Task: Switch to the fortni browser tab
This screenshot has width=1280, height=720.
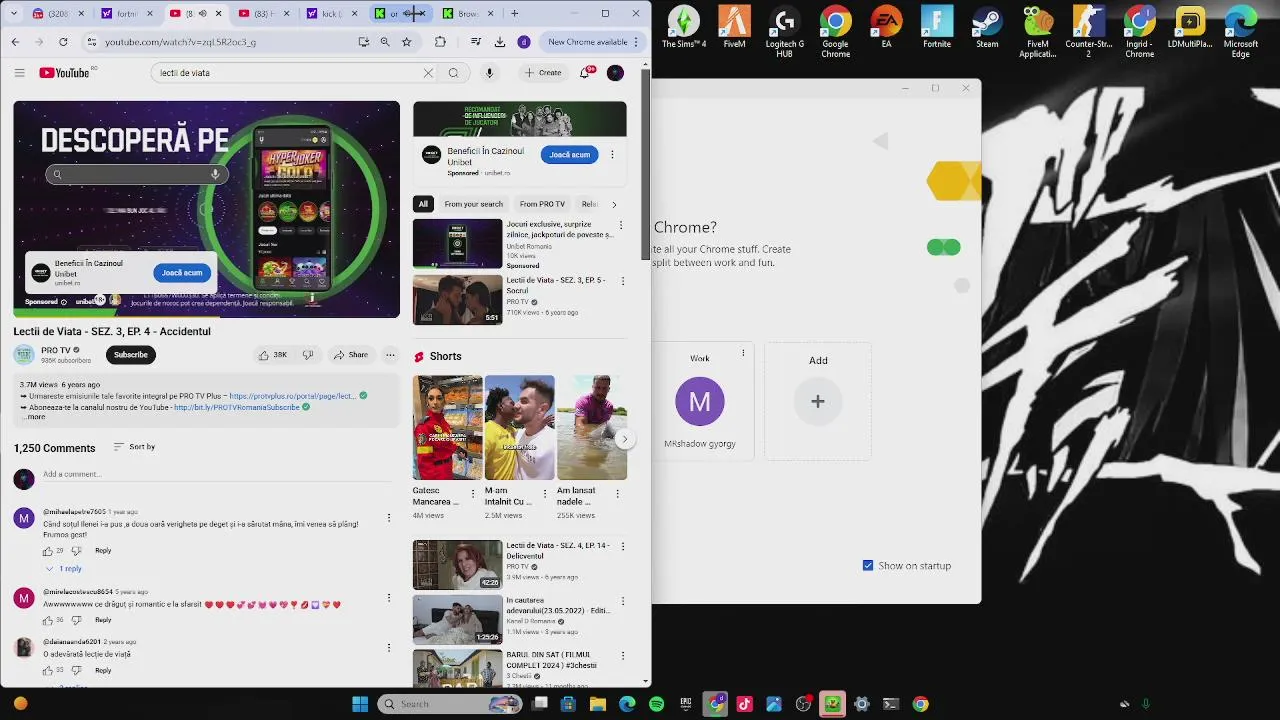Action: coord(129,13)
